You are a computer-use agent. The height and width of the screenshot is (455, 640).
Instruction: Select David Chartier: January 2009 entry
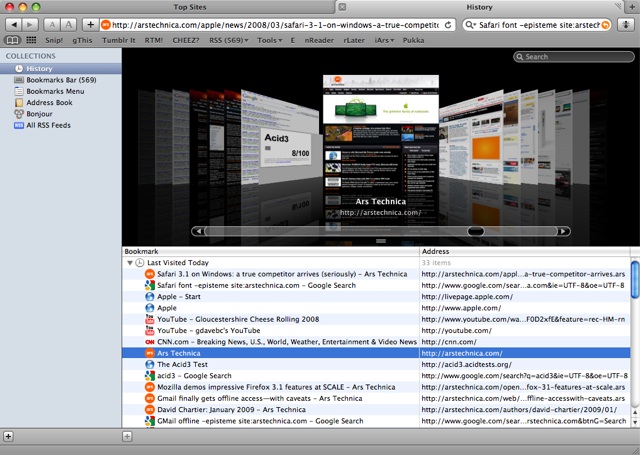pos(376,410)
